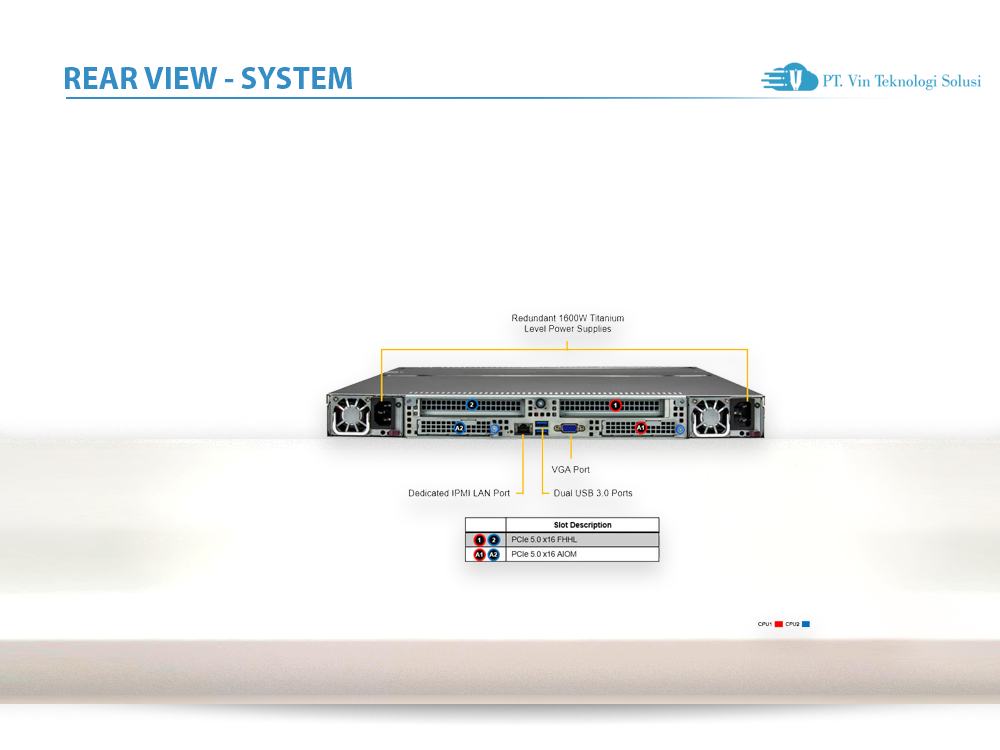Click the cloud logo icon of Vin Teknologi

(790, 77)
